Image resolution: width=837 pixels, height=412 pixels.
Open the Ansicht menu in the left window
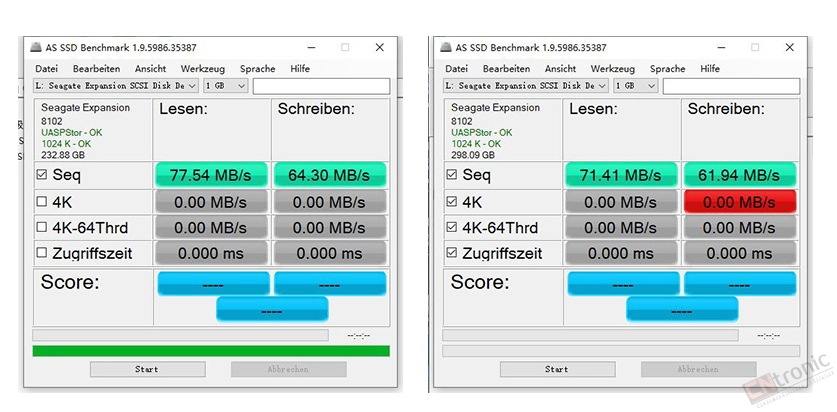[x=151, y=69]
